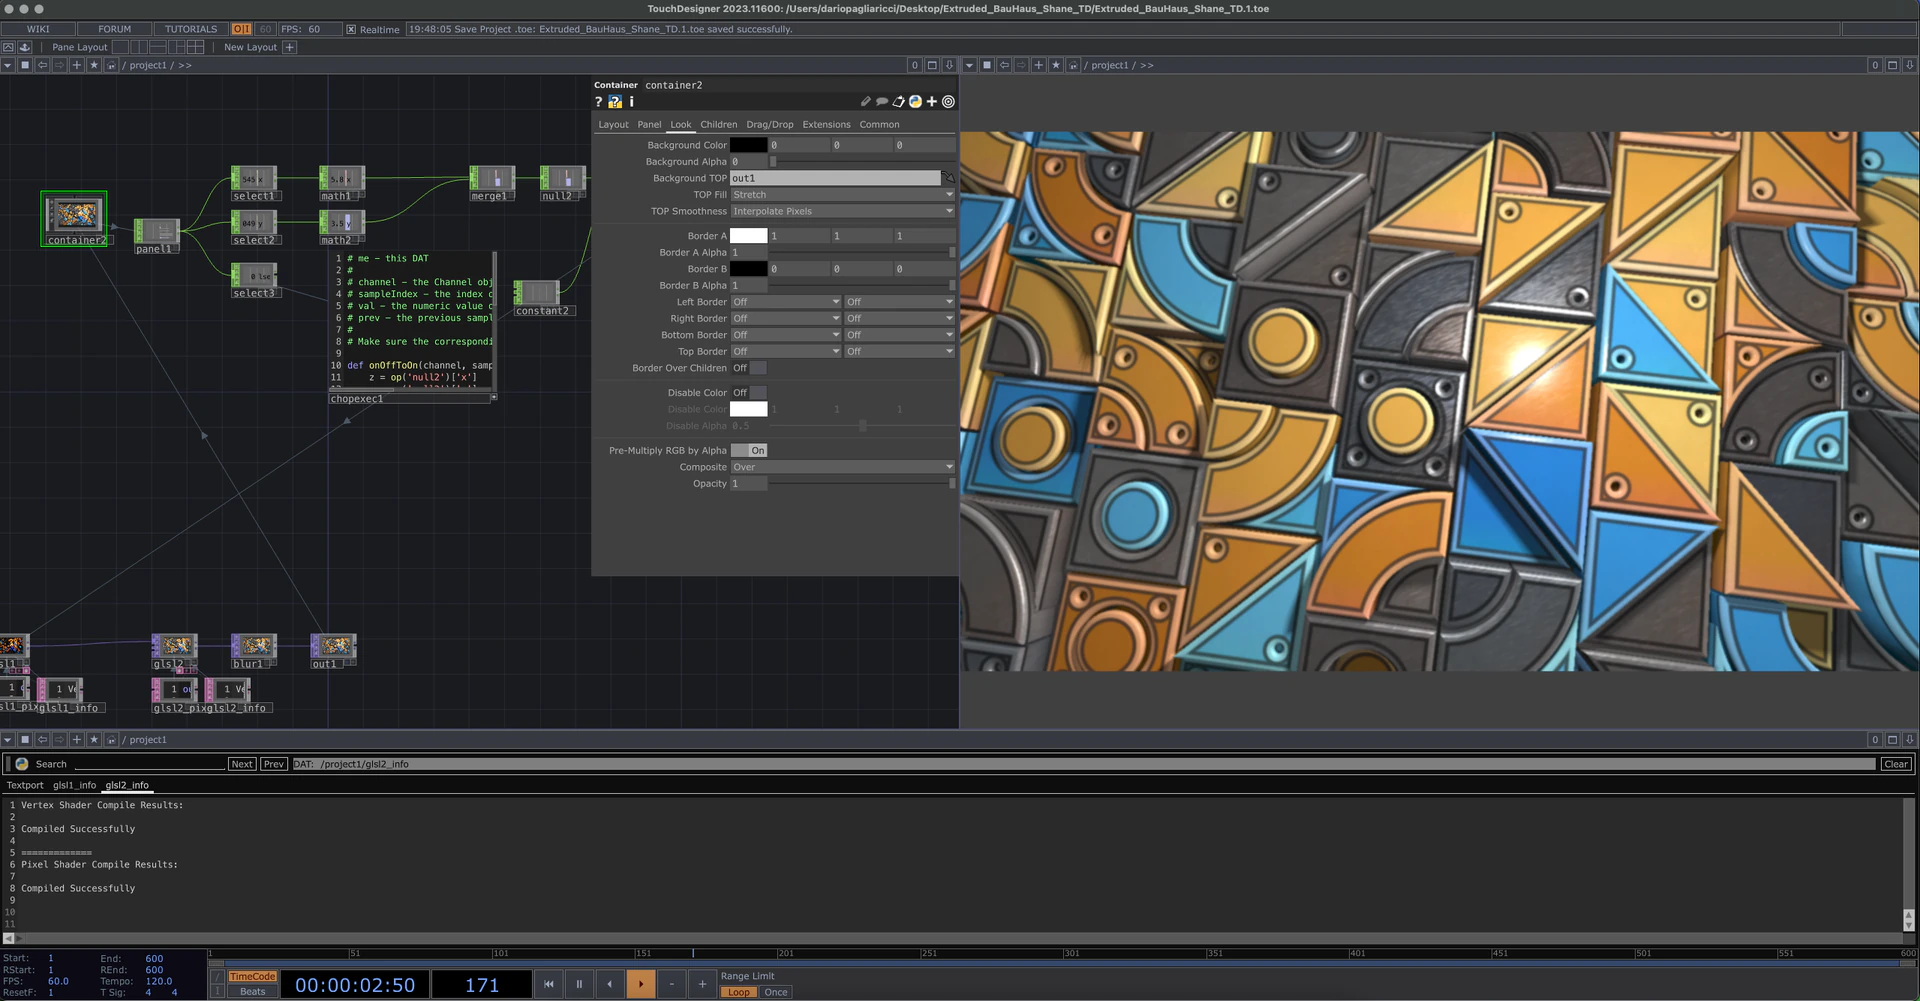Image resolution: width=1920 pixels, height=1001 pixels.
Task: Toggle Pre-Multiply RGB by Alpha
Action: click(x=749, y=451)
